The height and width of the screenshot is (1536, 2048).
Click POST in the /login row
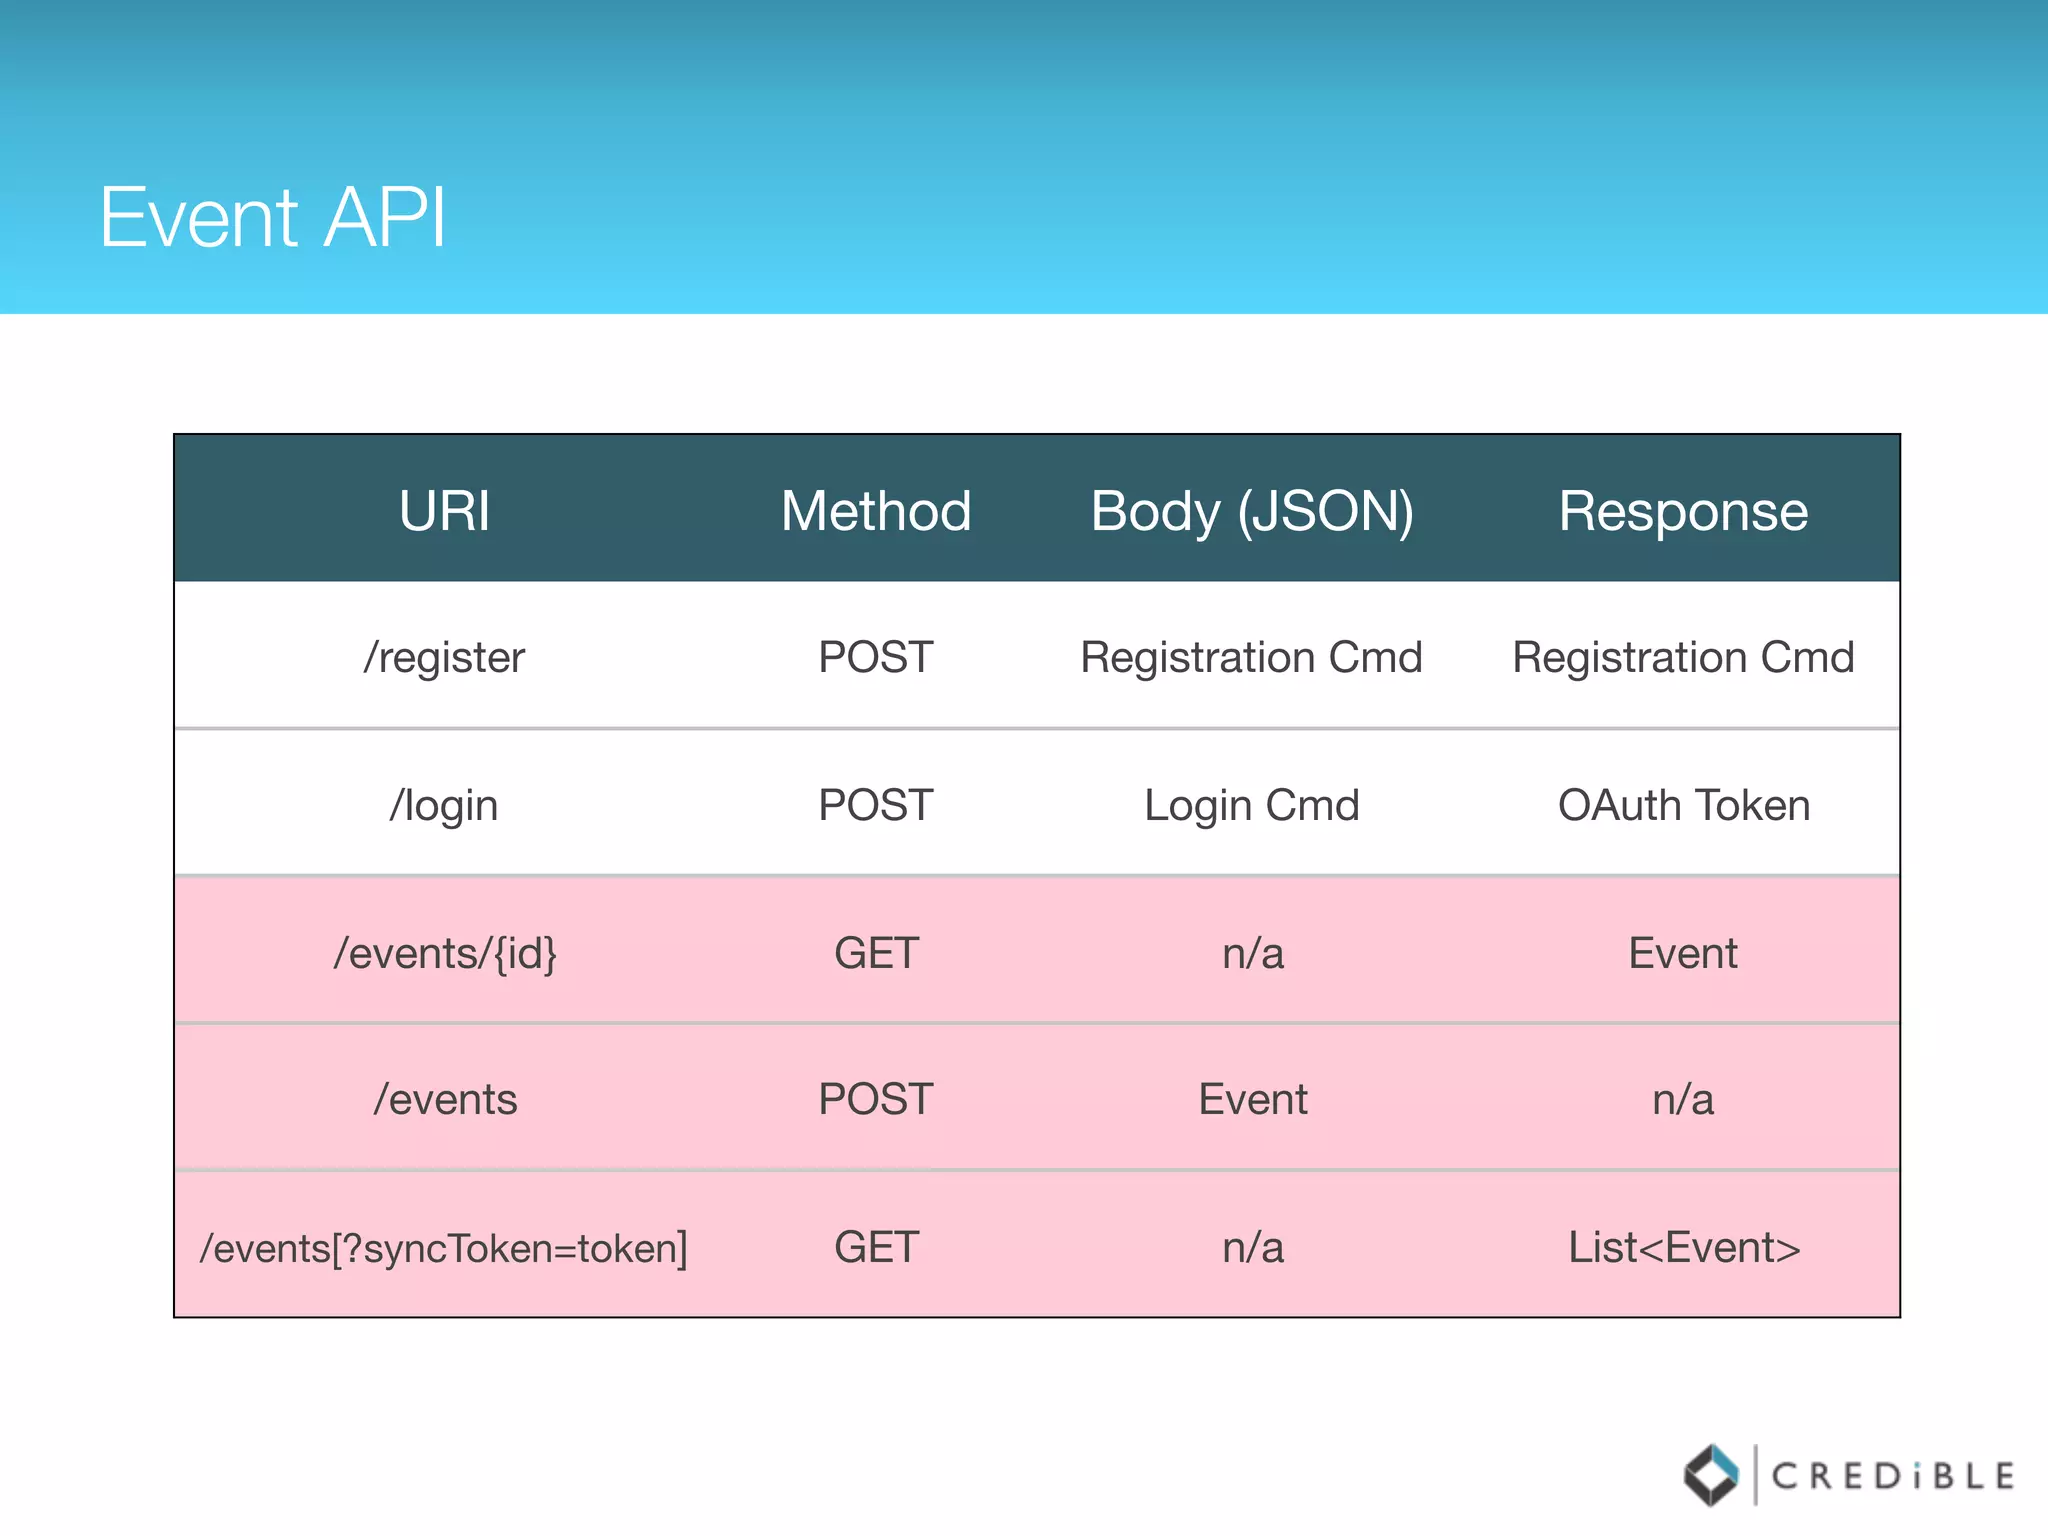pos(876,805)
